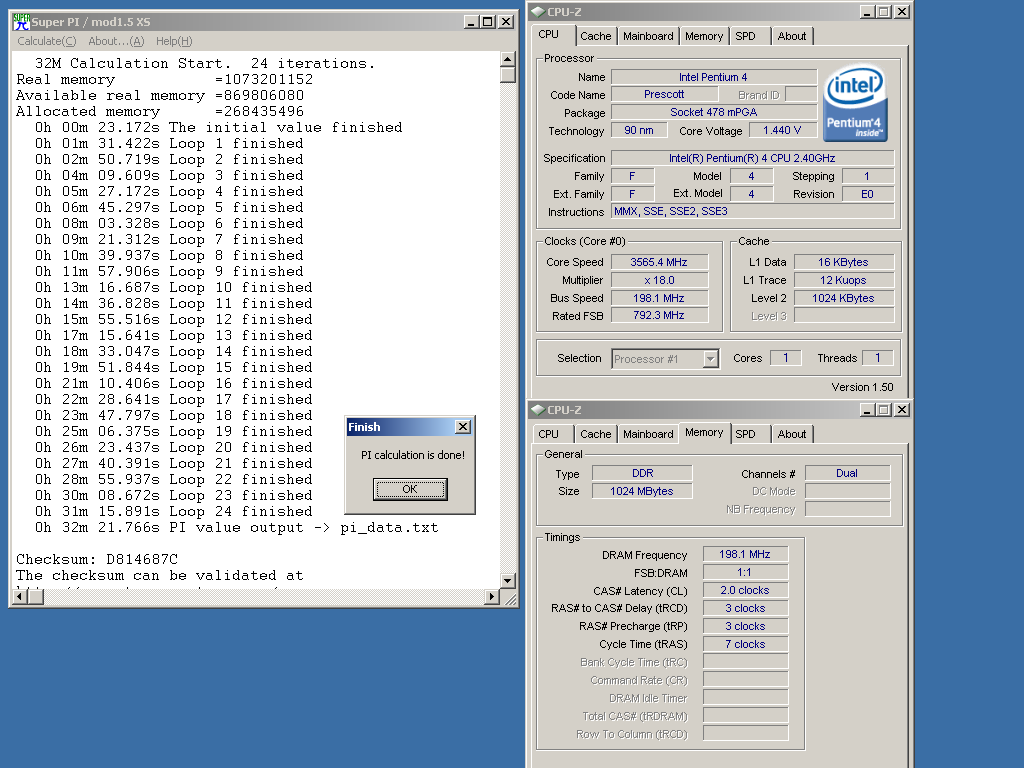This screenshot has height=768, width=1024.
Task: Switch to Mainboard tab in top CPU-Z
Action: coord(648,36)
